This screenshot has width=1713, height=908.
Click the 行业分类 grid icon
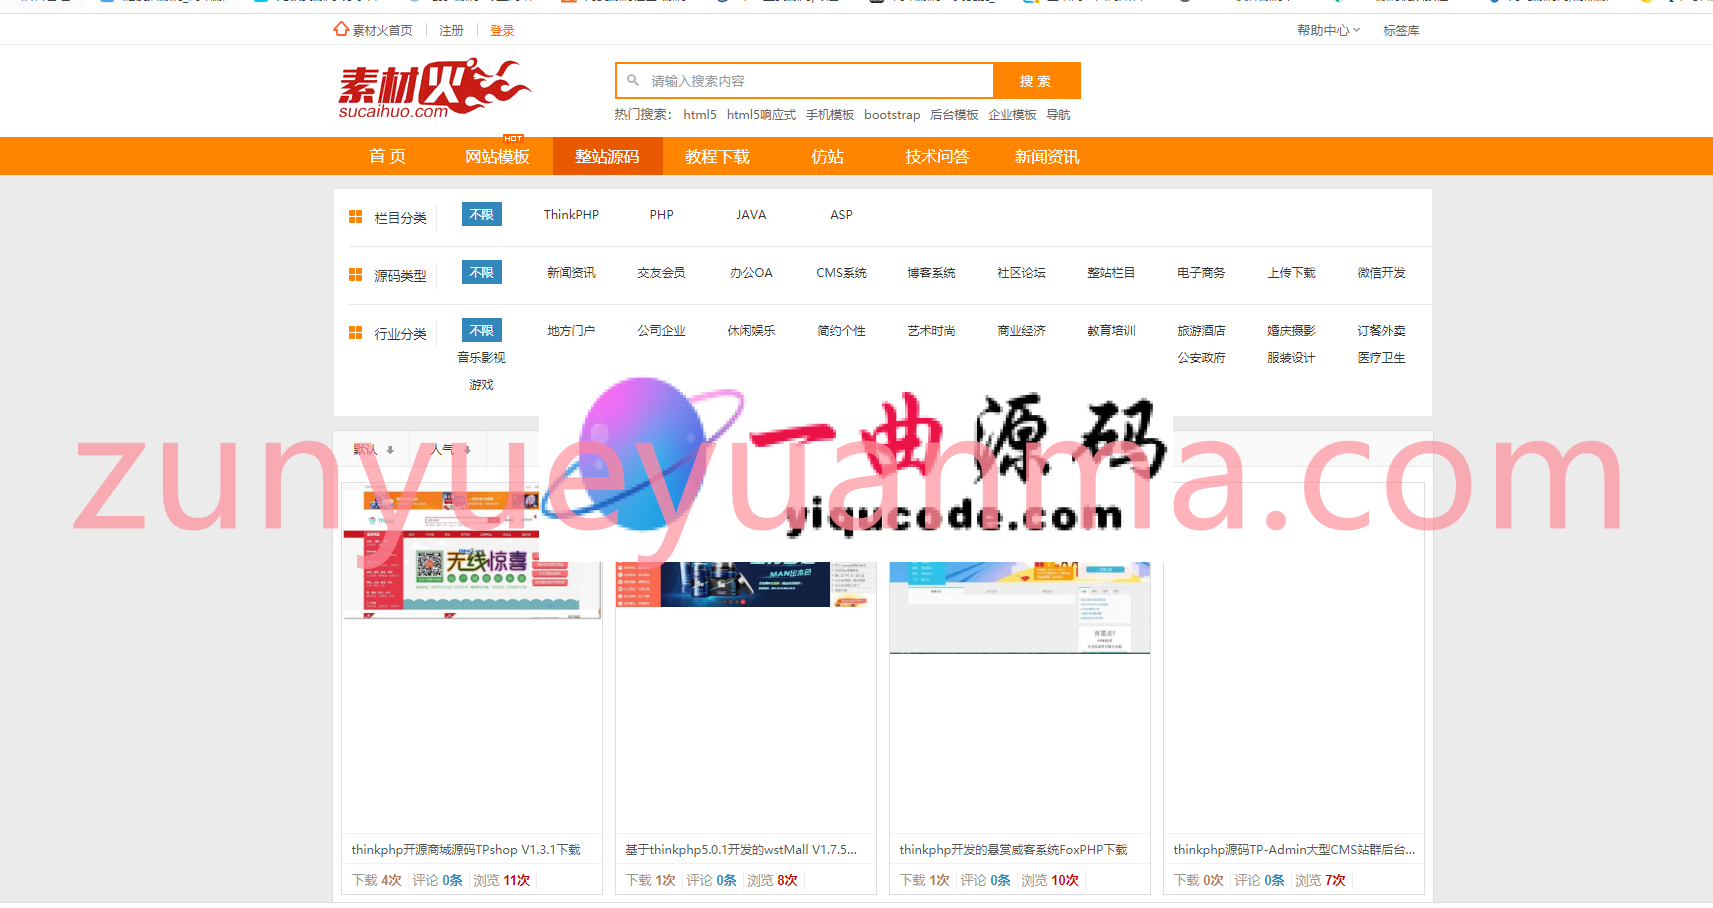tap(355, 332)
